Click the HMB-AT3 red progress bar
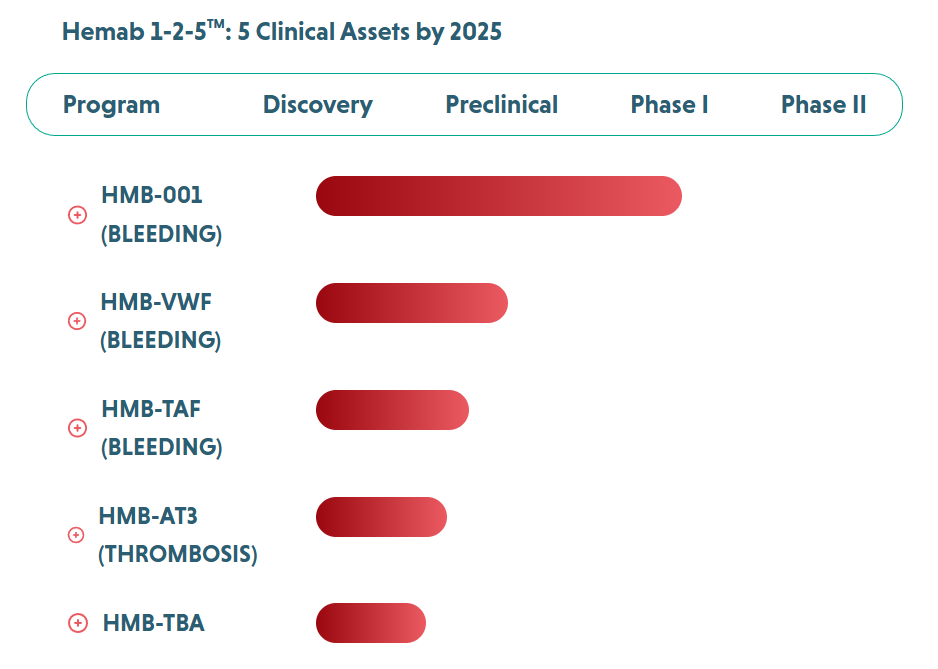938x669 pixels. click(381, 517)
